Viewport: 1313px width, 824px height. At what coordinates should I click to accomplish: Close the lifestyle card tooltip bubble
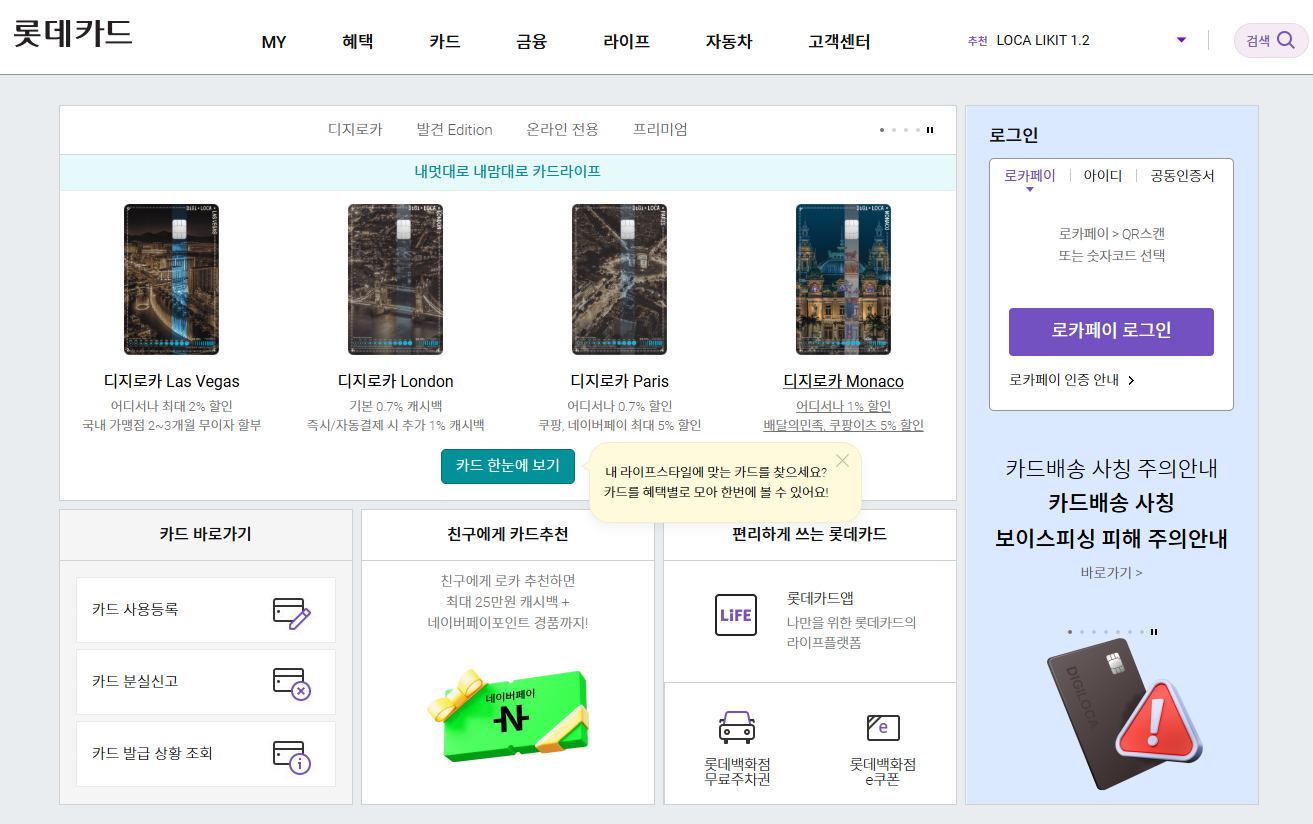(843, 460)
